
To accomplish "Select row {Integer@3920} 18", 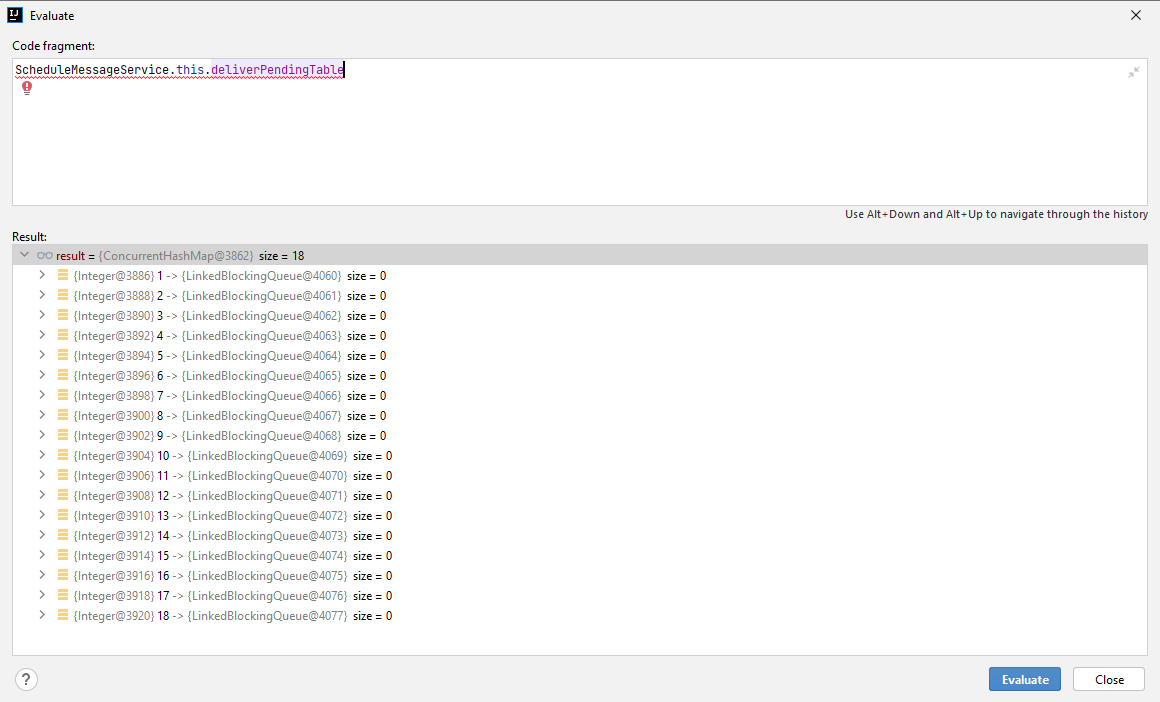I will pos(579,615).
